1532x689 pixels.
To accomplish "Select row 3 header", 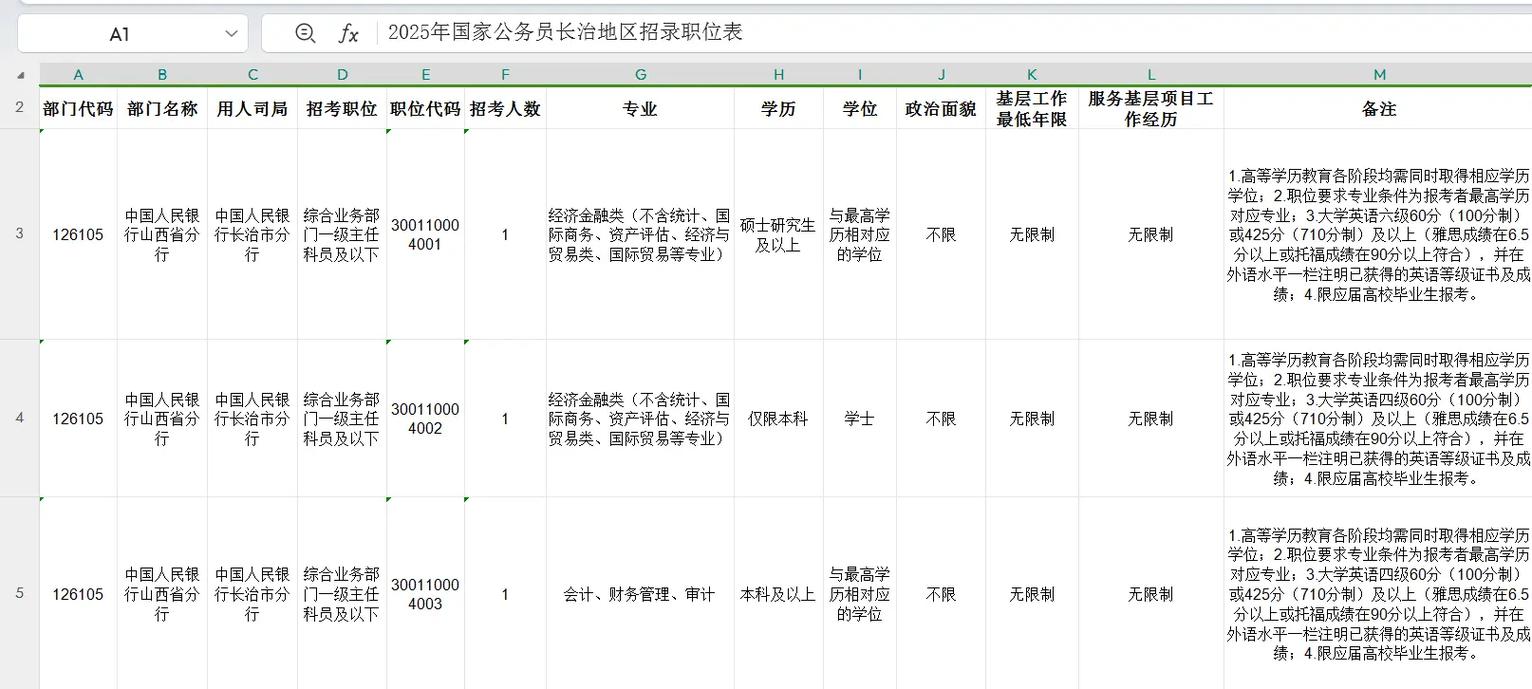I will point(17,234).
